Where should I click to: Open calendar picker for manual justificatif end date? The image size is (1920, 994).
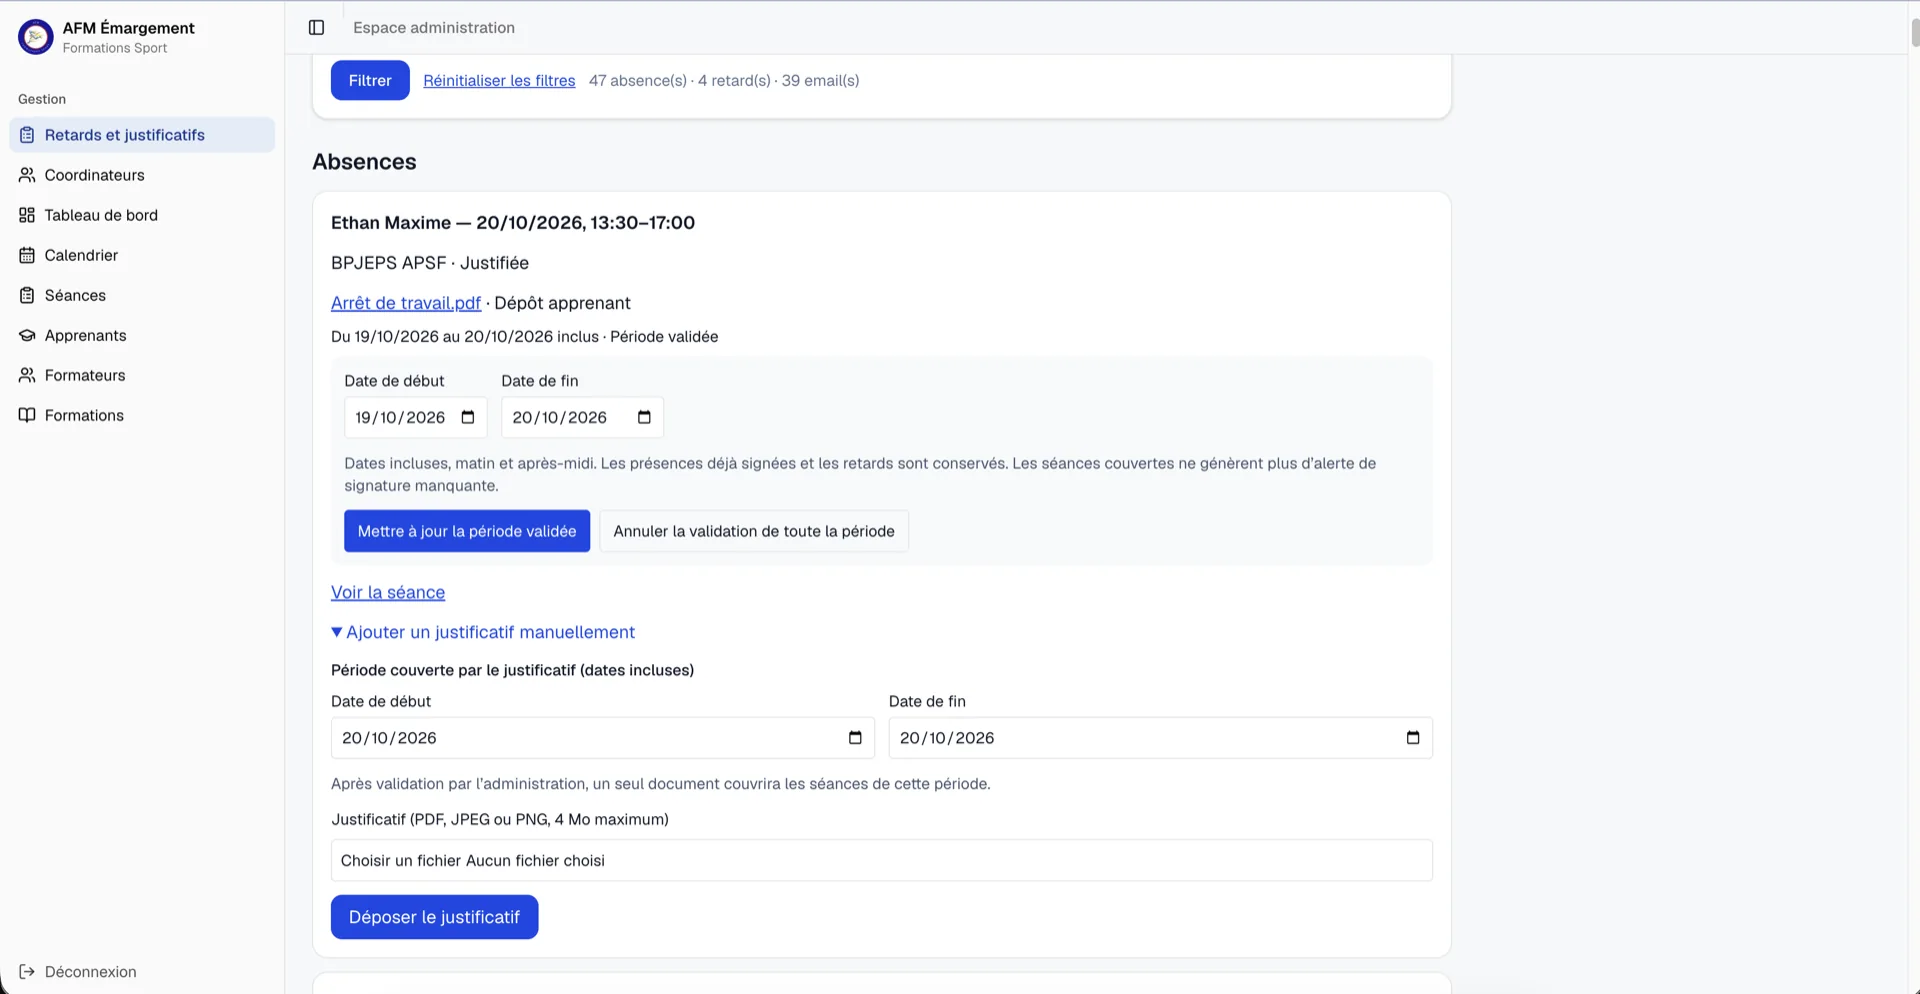(x=1413, y=738)
